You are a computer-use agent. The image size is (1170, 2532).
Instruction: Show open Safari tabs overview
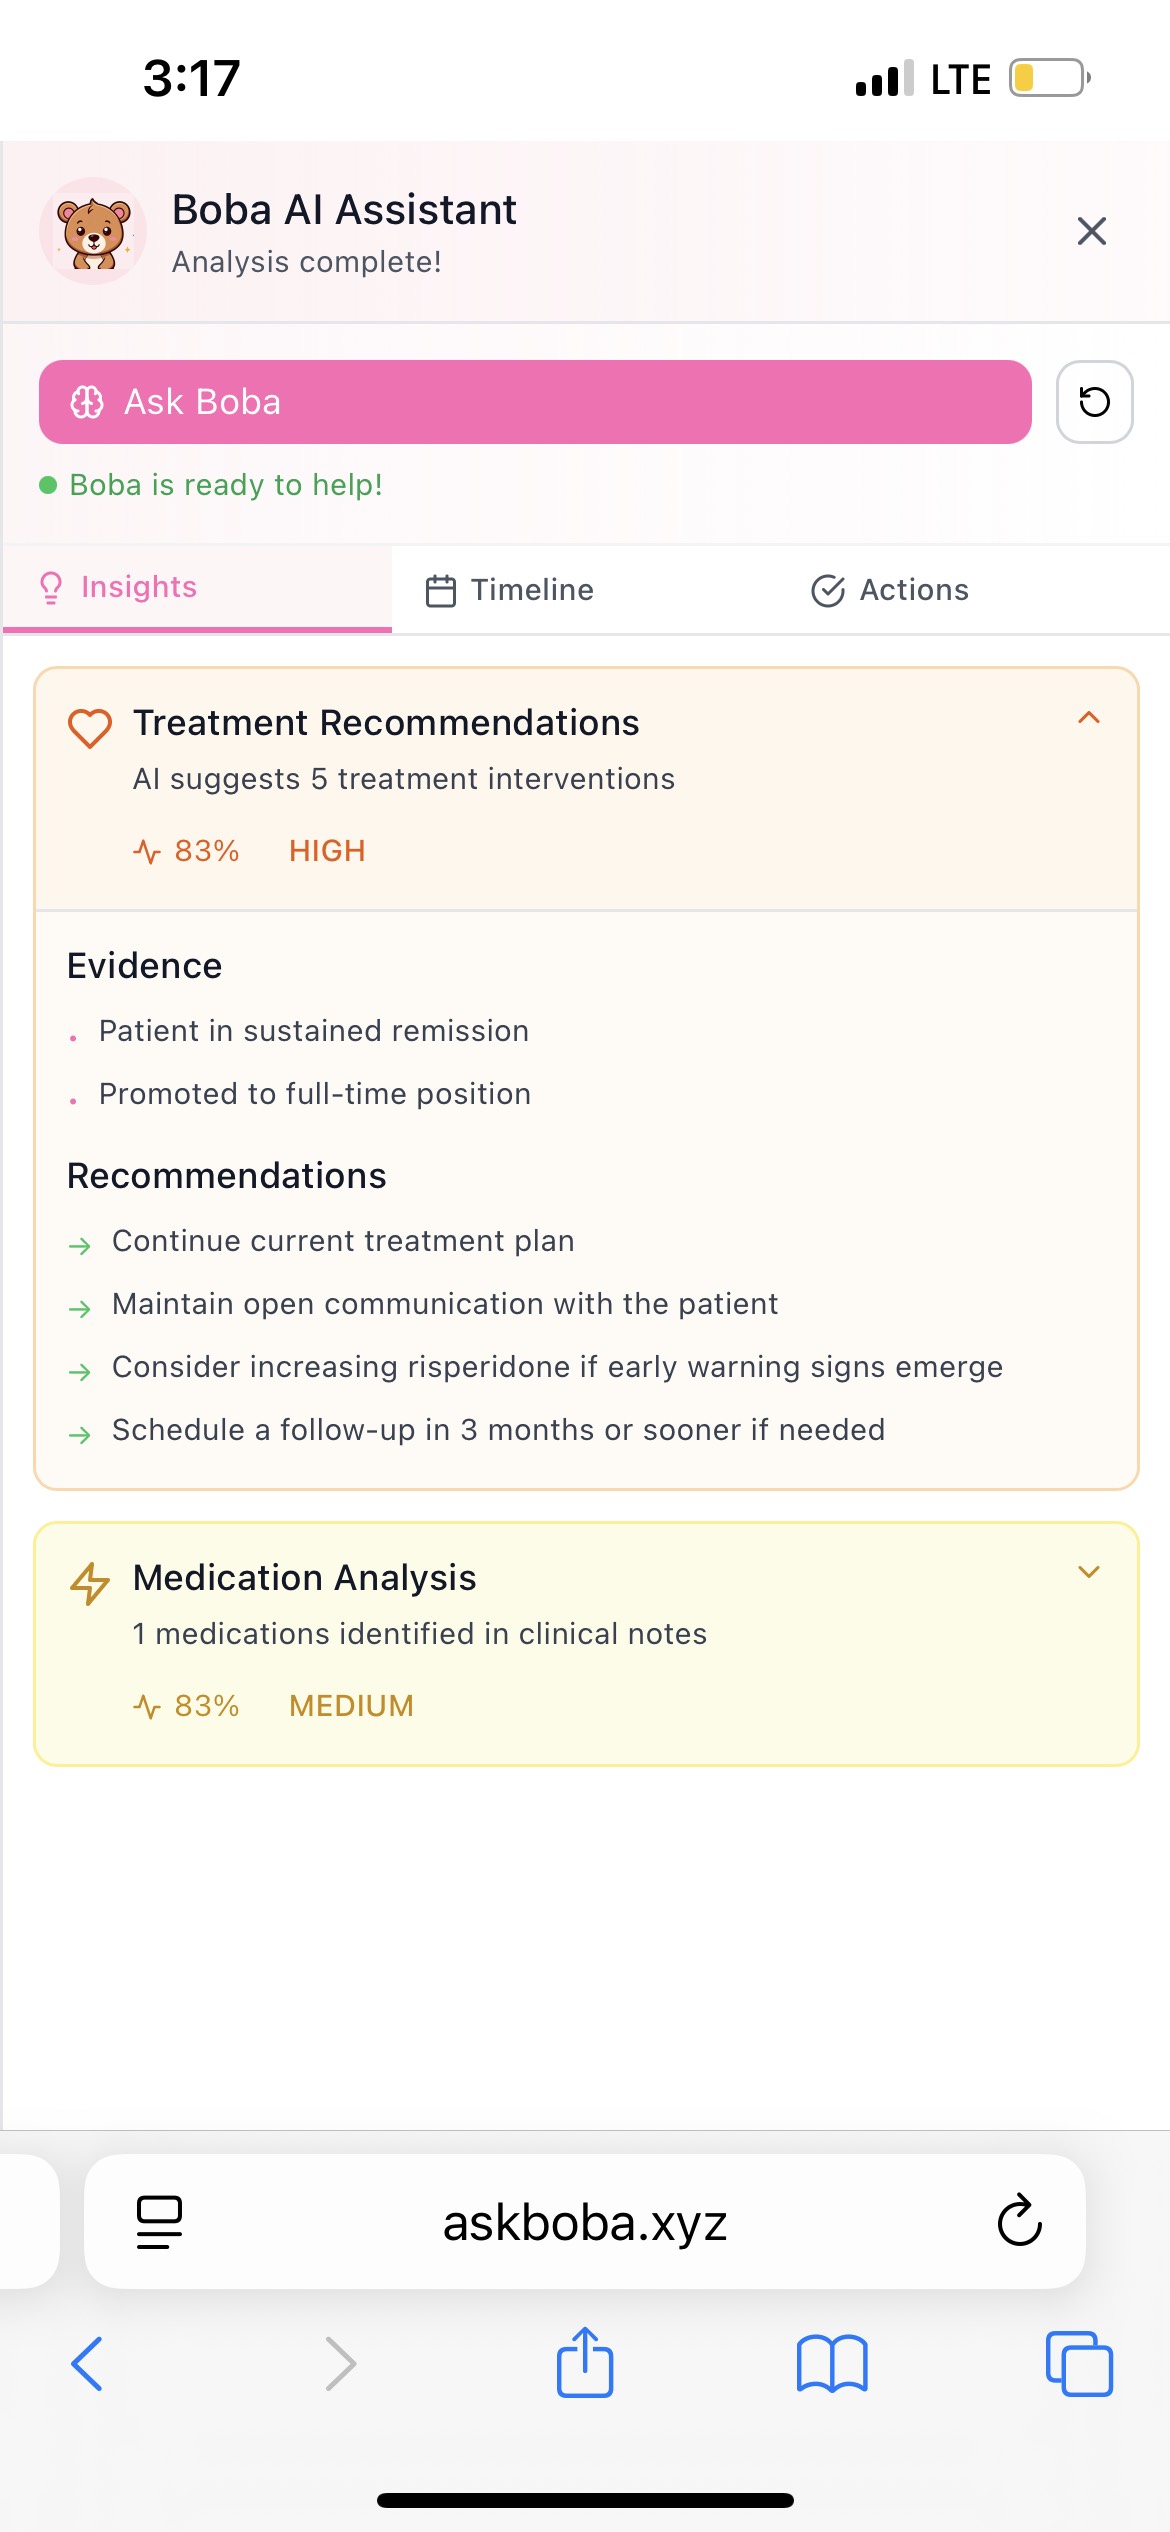click(x=1079, y=2364)
